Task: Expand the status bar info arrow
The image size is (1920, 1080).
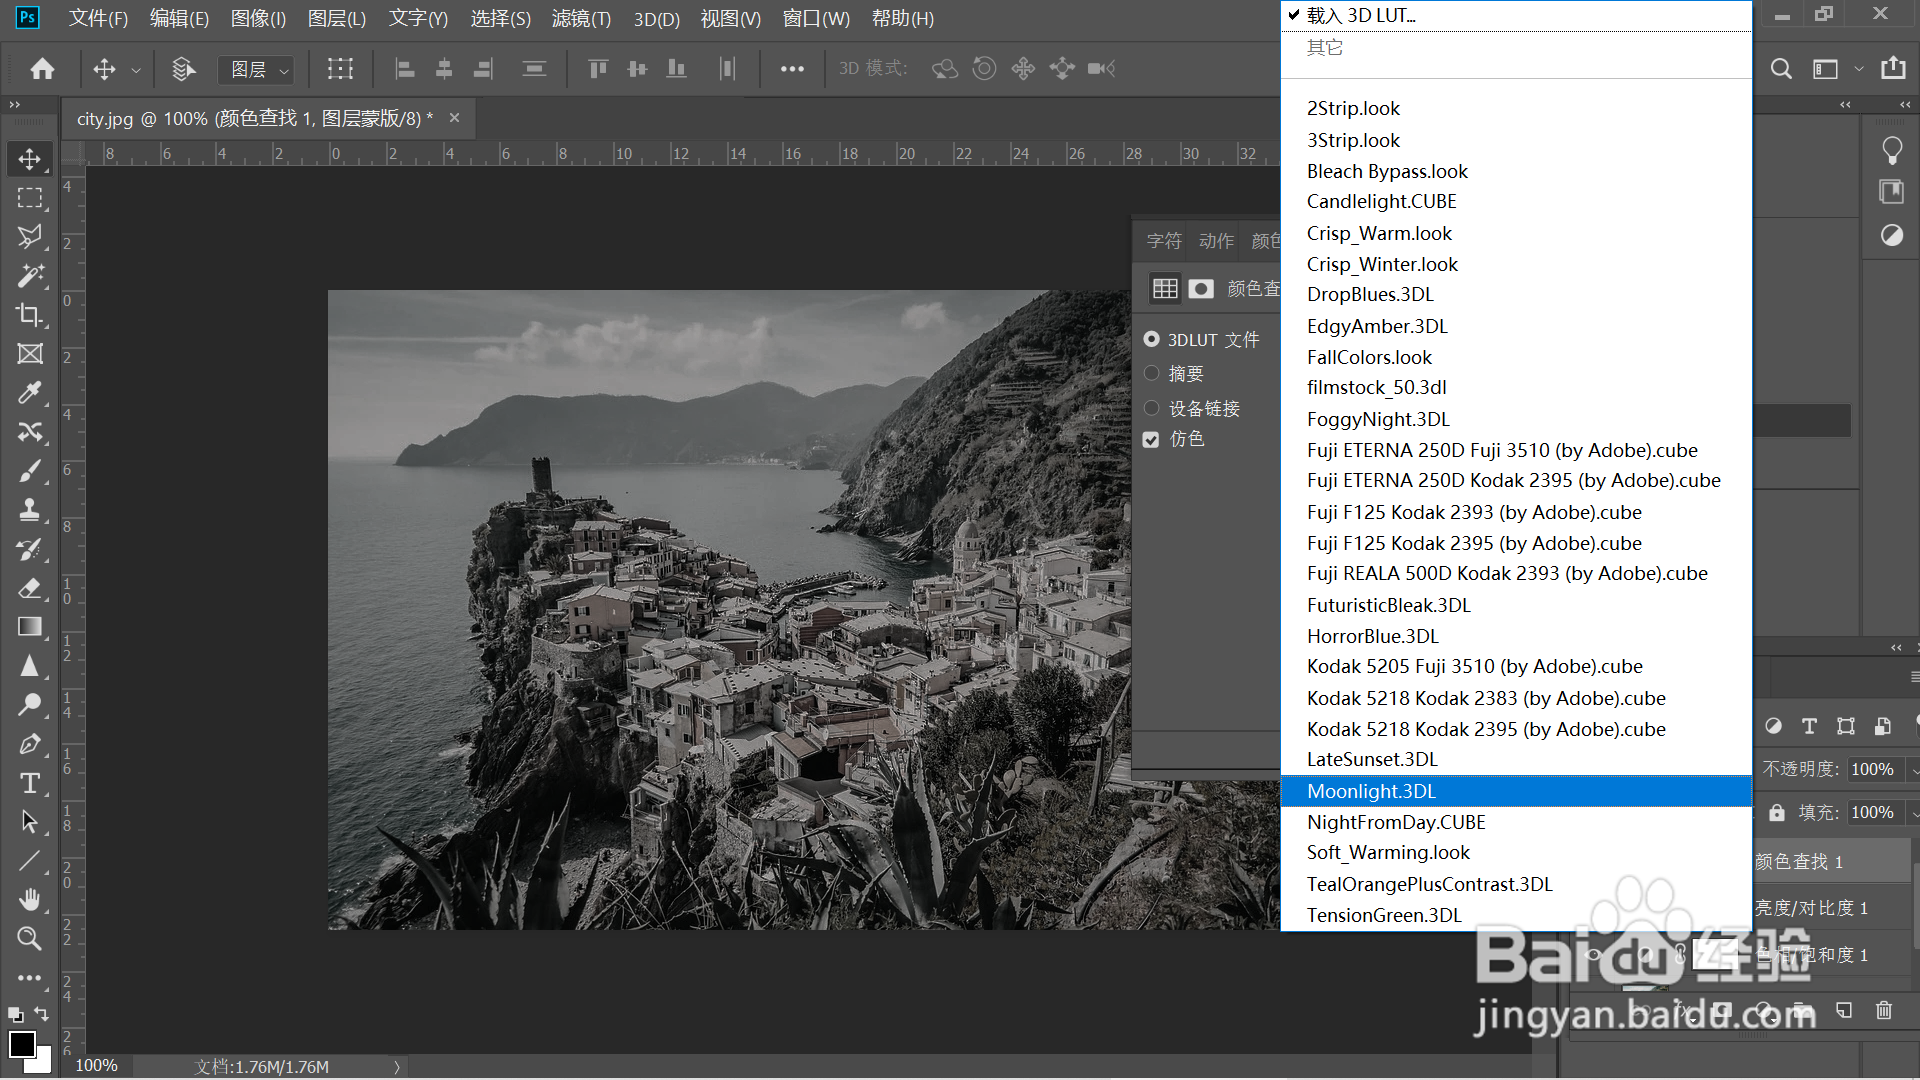Action: coord(397,1067)
